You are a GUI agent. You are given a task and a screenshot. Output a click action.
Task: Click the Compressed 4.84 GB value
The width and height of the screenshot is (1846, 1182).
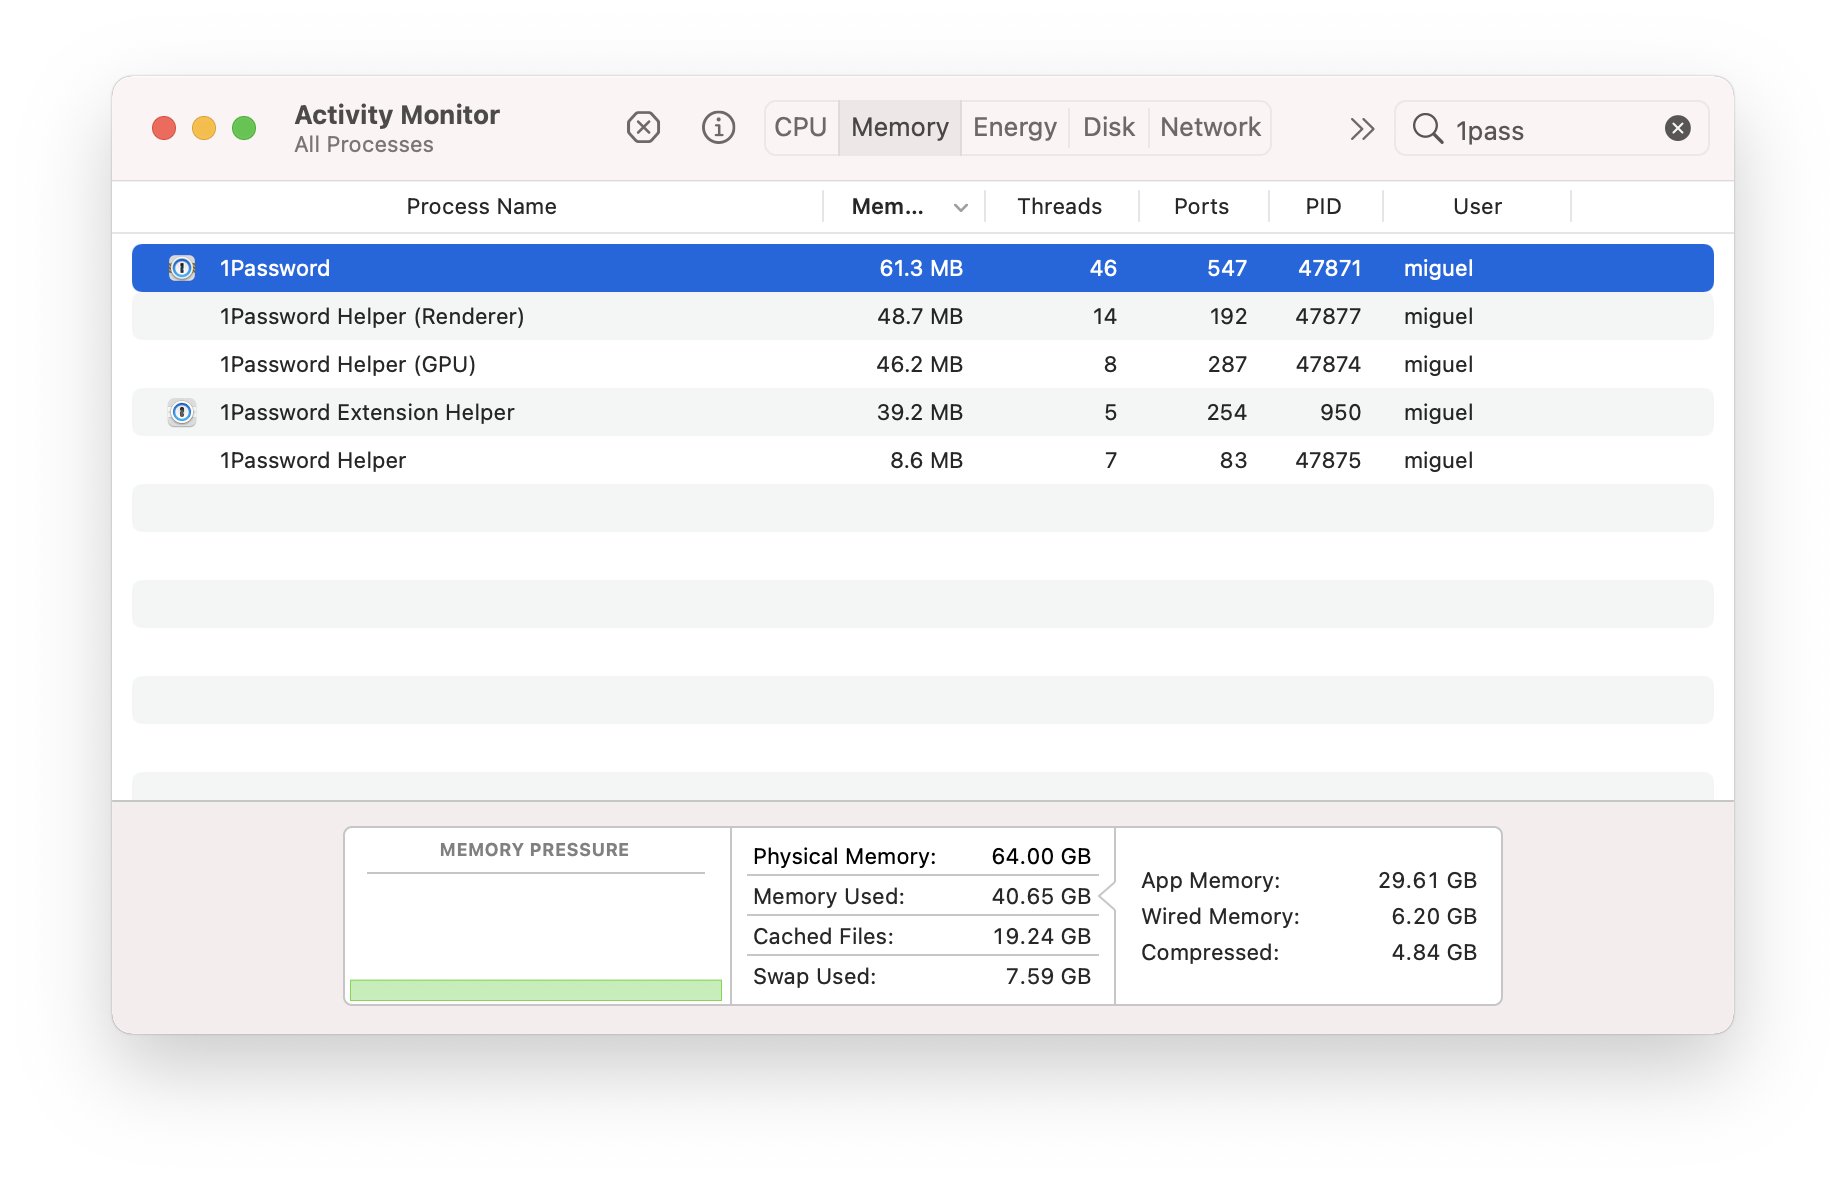pyautogui.click(x=1434, y=952)
